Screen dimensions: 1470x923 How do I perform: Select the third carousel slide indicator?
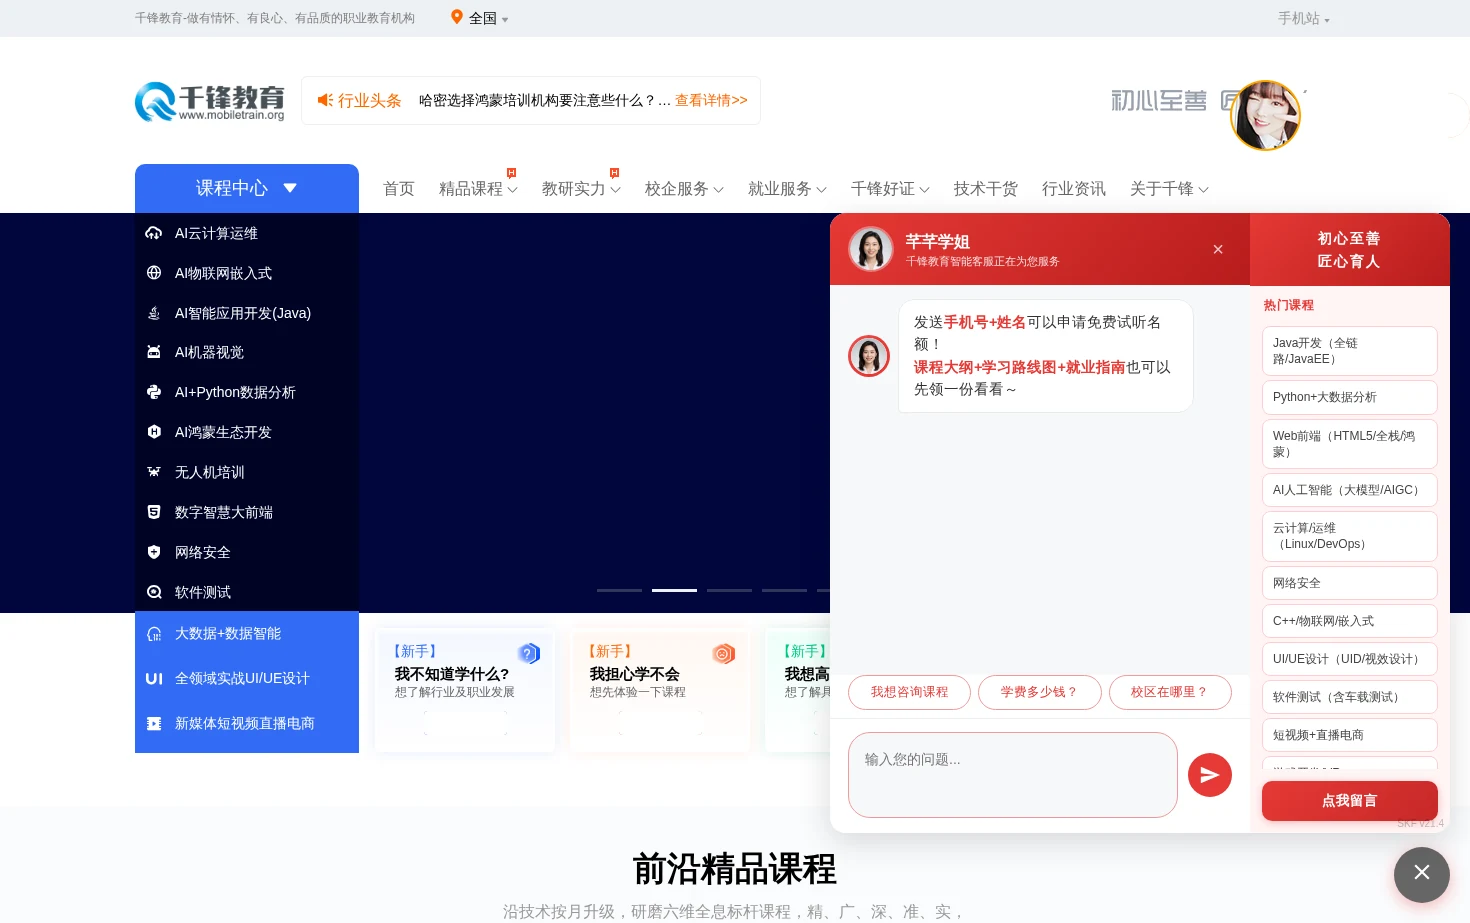(729, 590)
